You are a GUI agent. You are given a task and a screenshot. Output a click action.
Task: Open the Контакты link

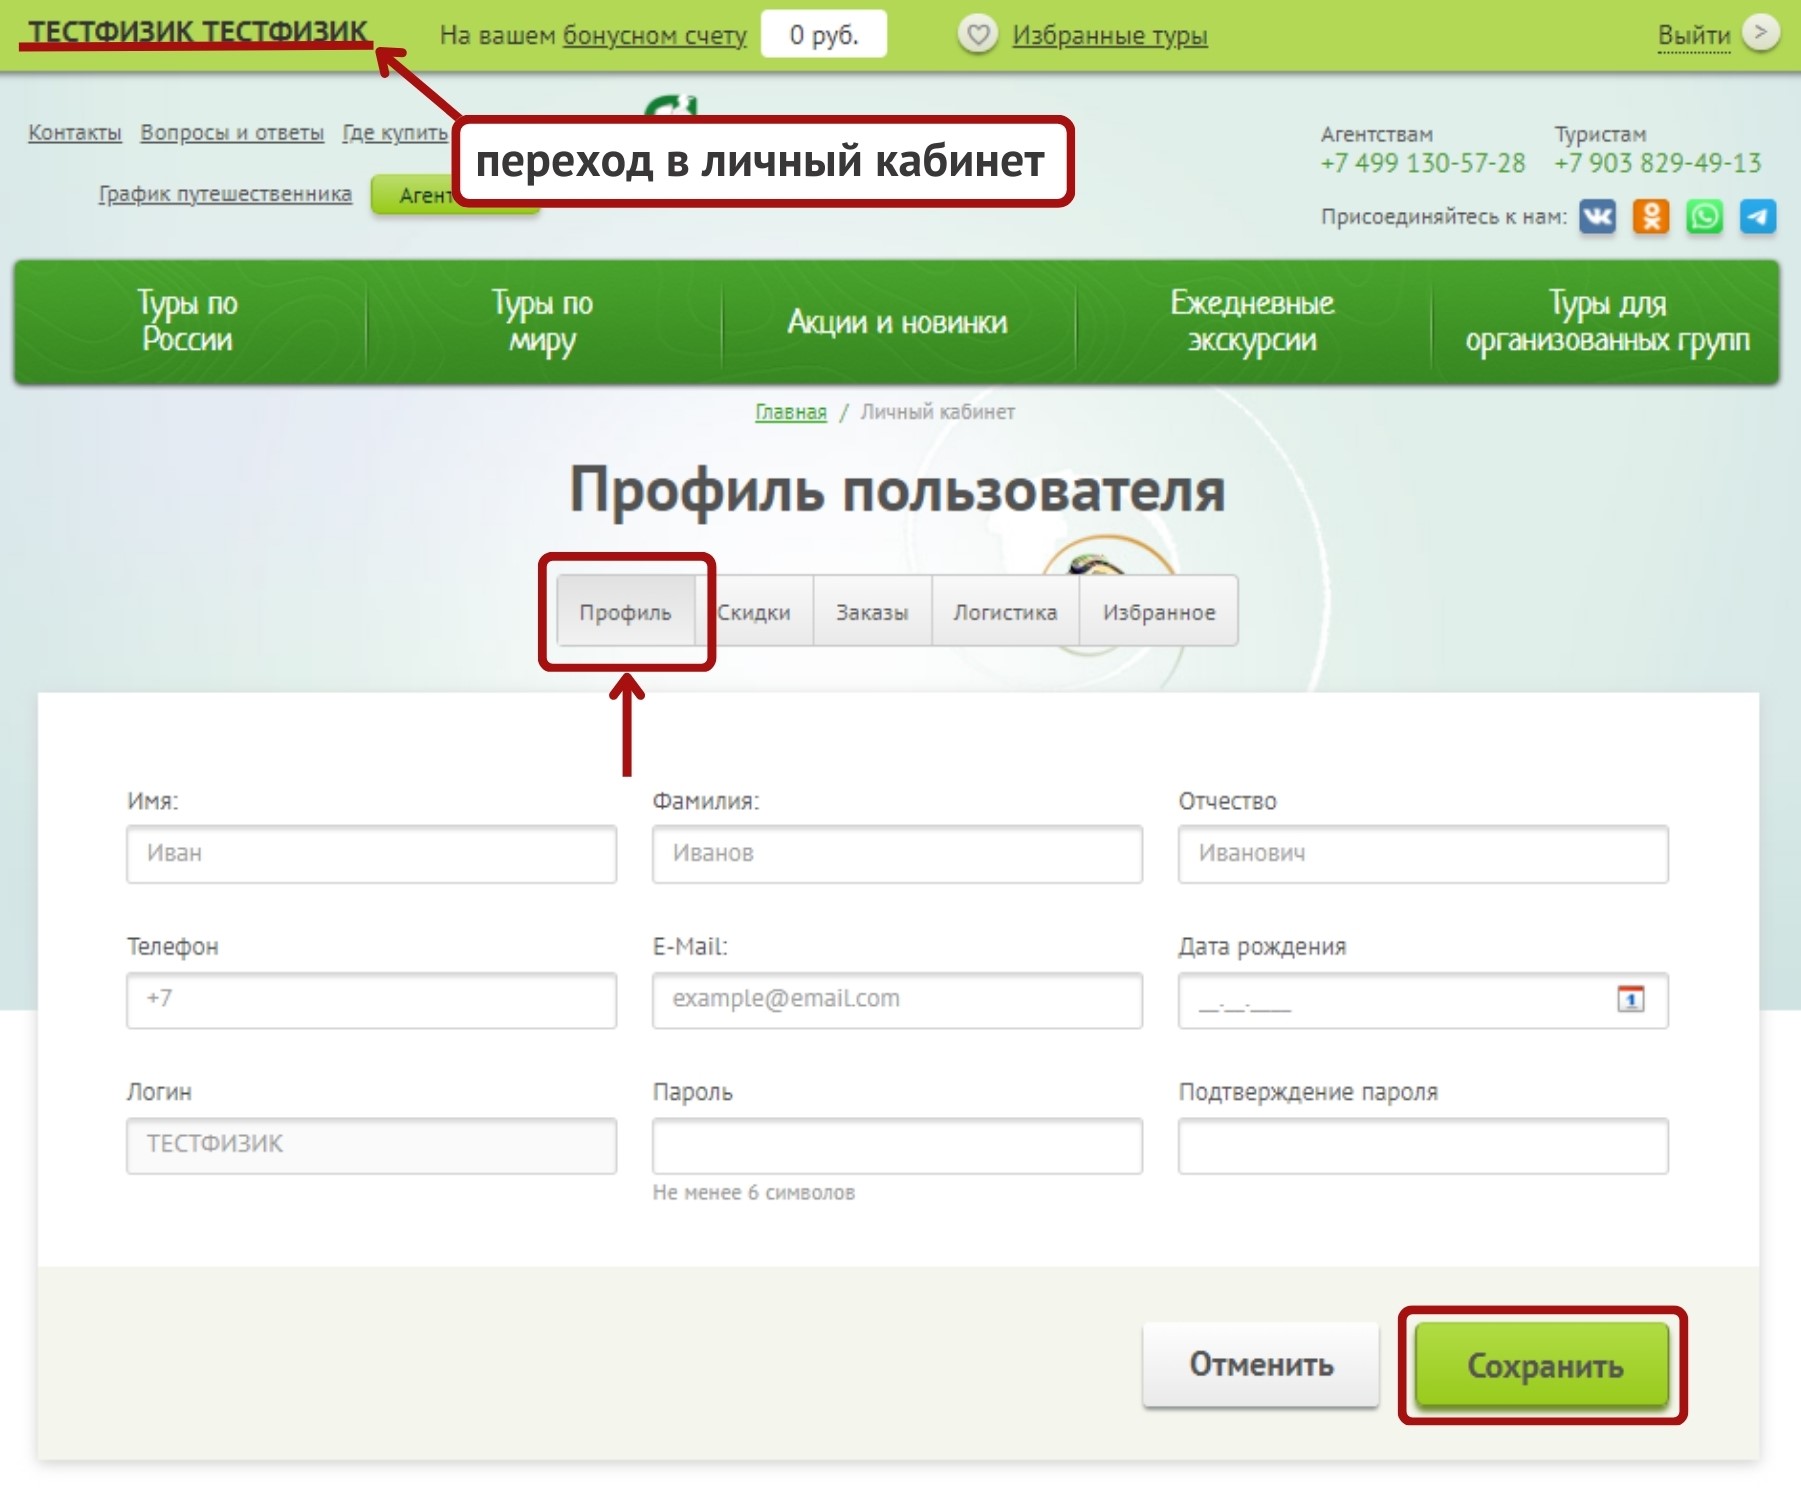tap(75, 133)
